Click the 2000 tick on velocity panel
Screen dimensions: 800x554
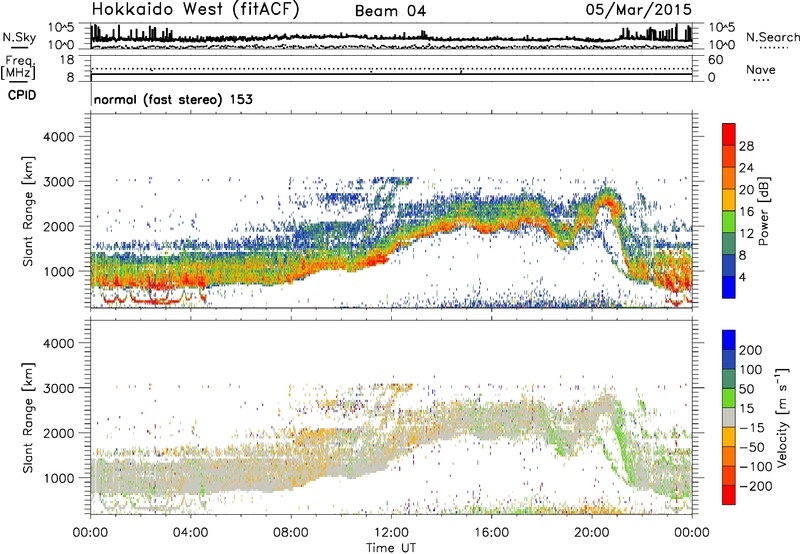[x=59, y=433]
